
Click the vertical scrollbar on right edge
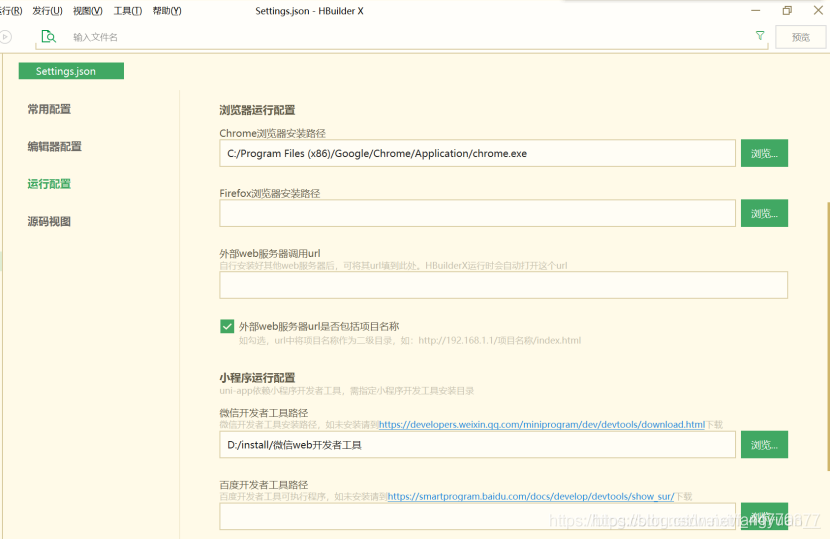pos(827,336)
